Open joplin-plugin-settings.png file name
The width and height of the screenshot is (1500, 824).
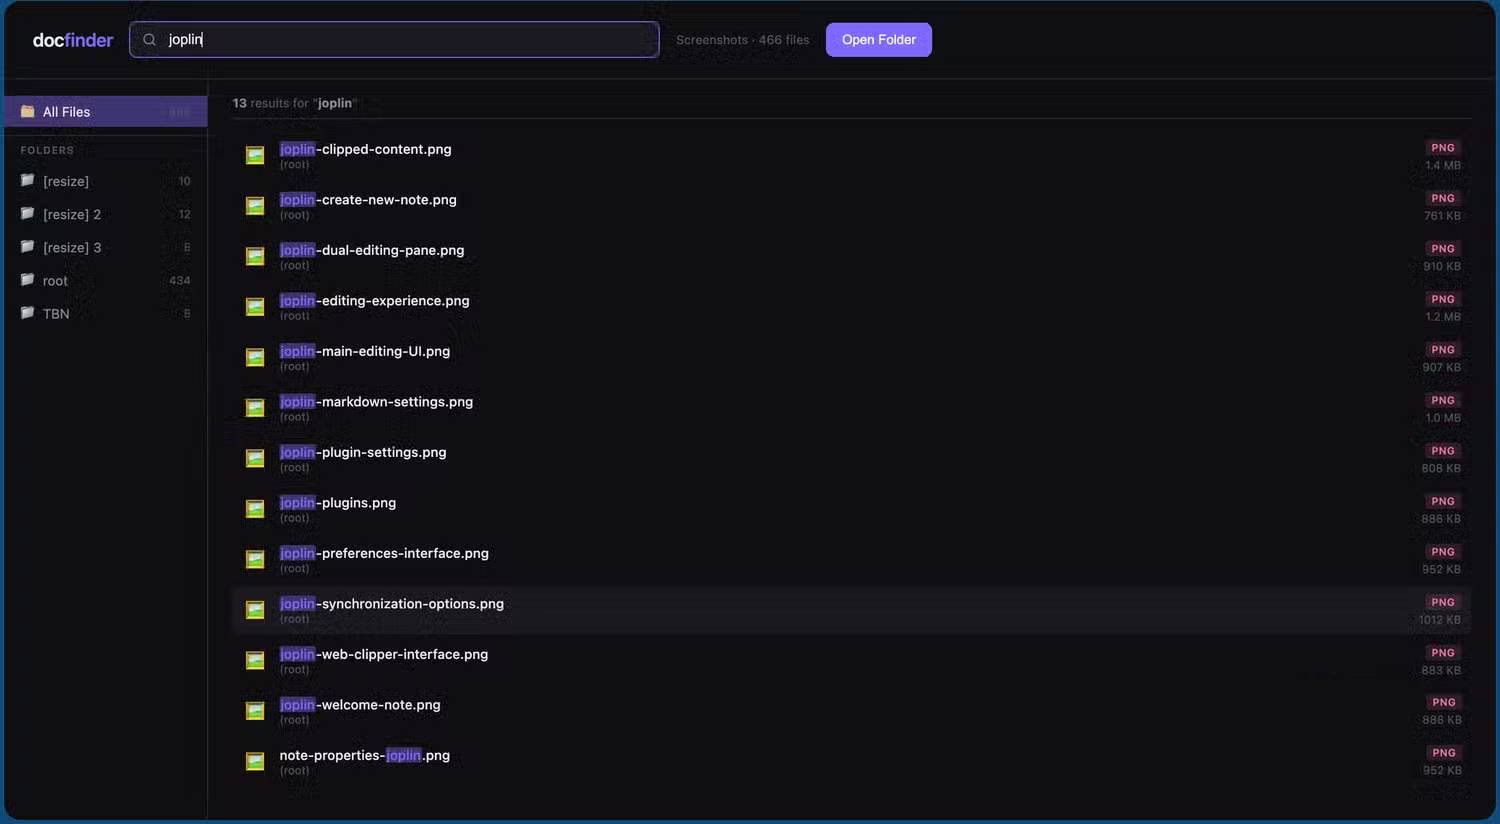(363, 452)
